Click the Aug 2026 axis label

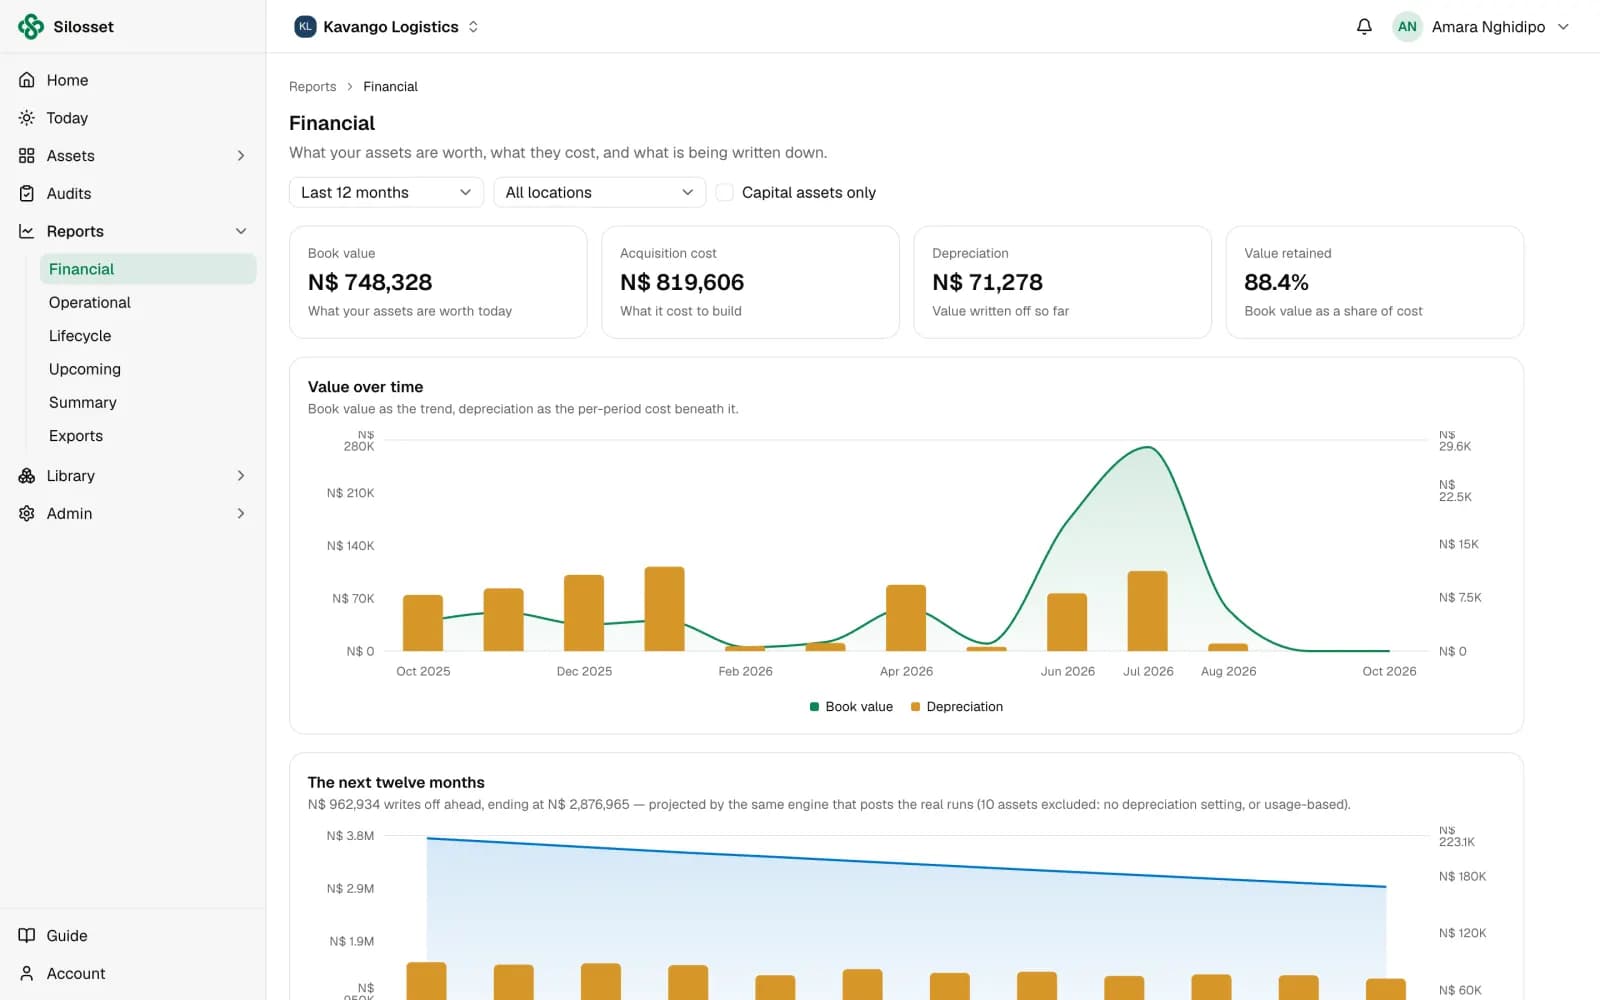click(1228, 672)
